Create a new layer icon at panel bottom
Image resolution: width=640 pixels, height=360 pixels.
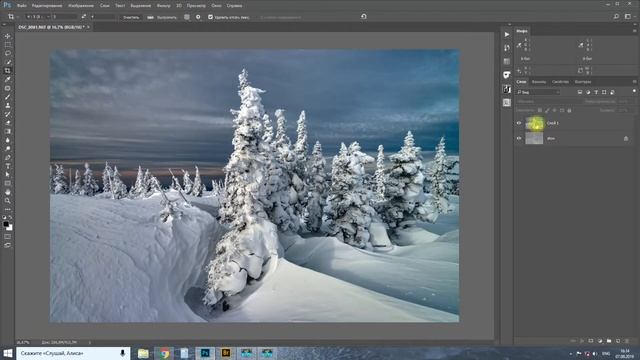pos(618,341)
